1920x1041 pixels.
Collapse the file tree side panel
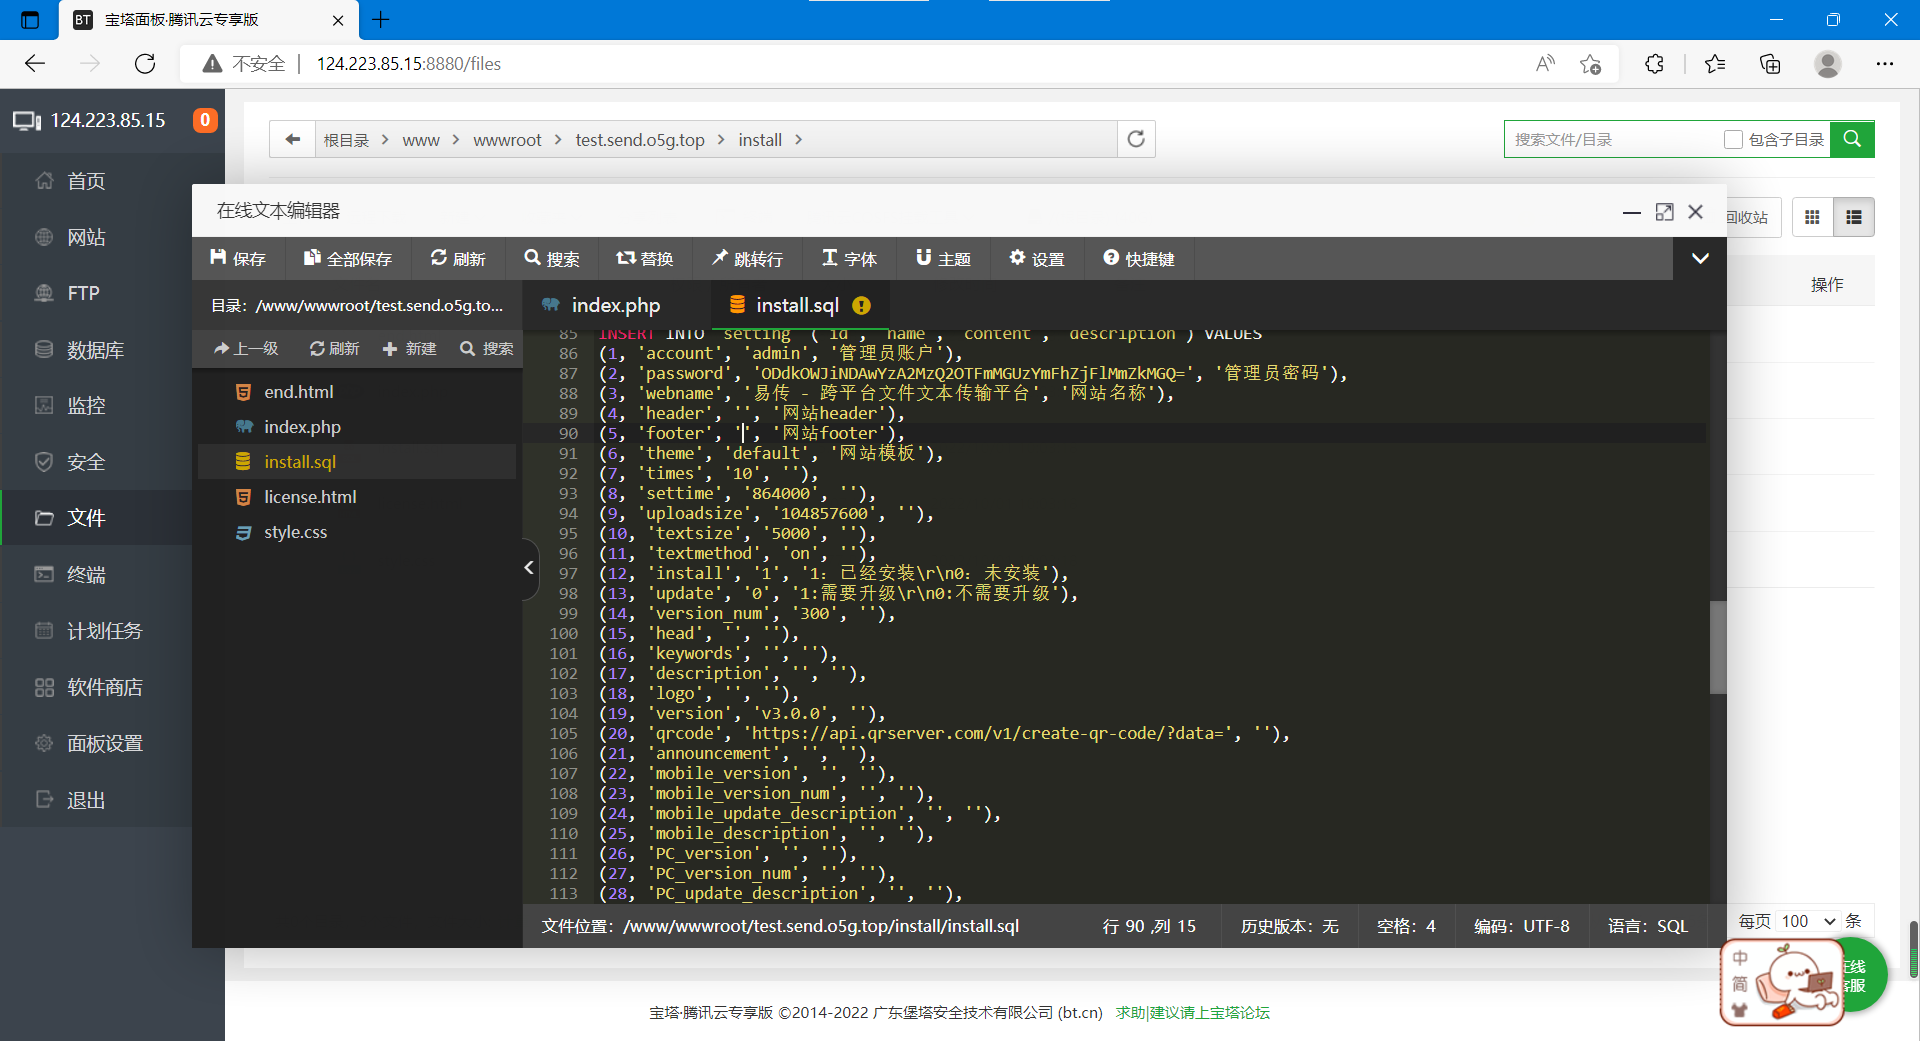529,568
